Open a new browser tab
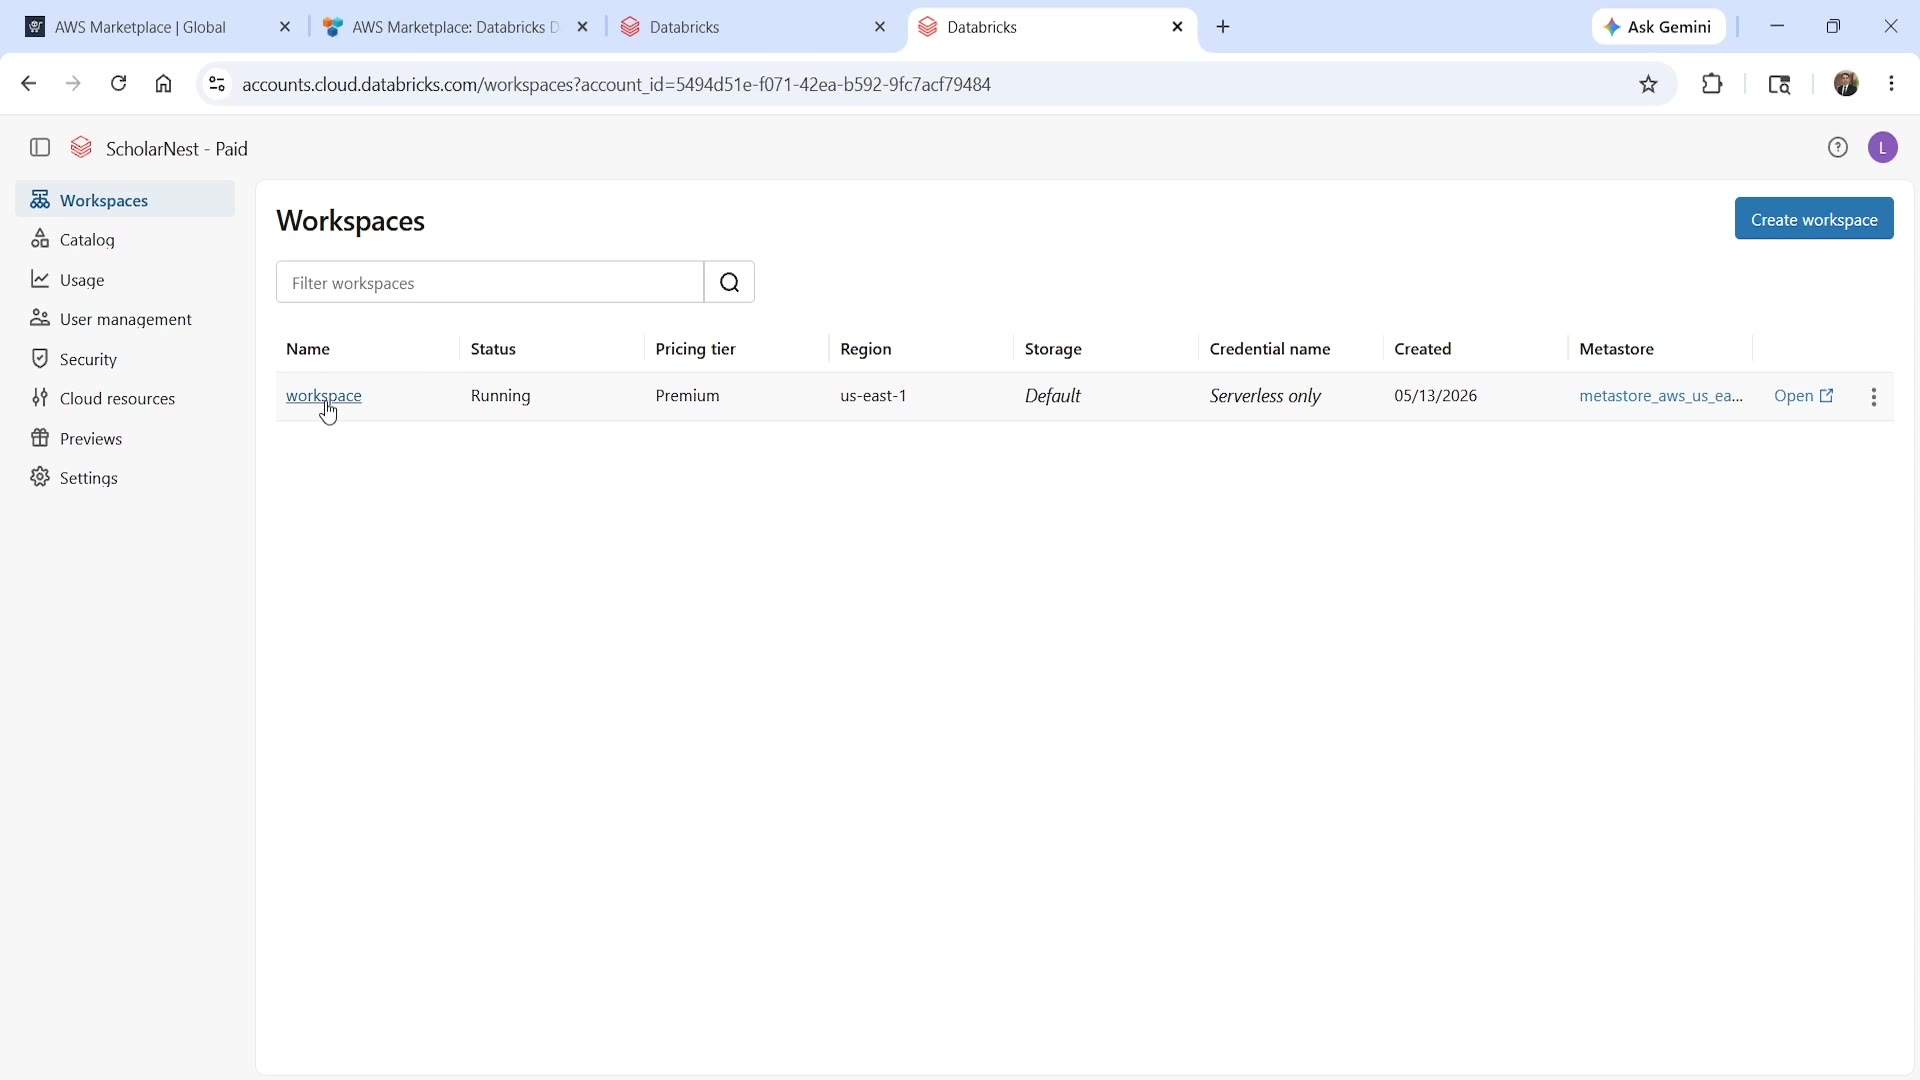 pyautogui.click(x=1224, y=28)
